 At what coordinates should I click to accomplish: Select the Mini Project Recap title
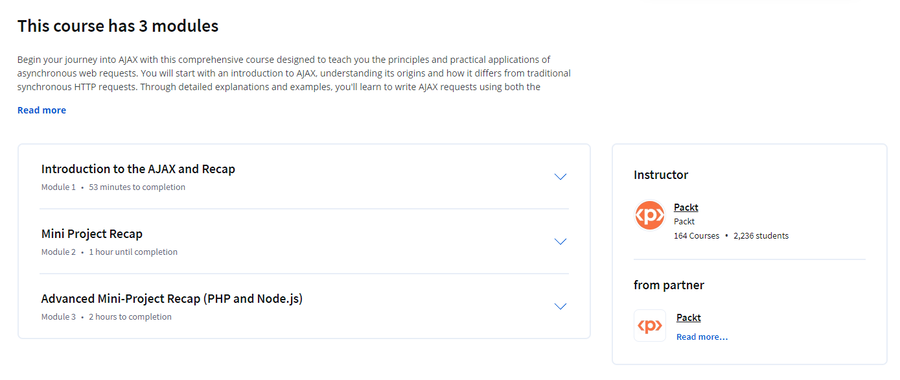(x=92, y=234)
